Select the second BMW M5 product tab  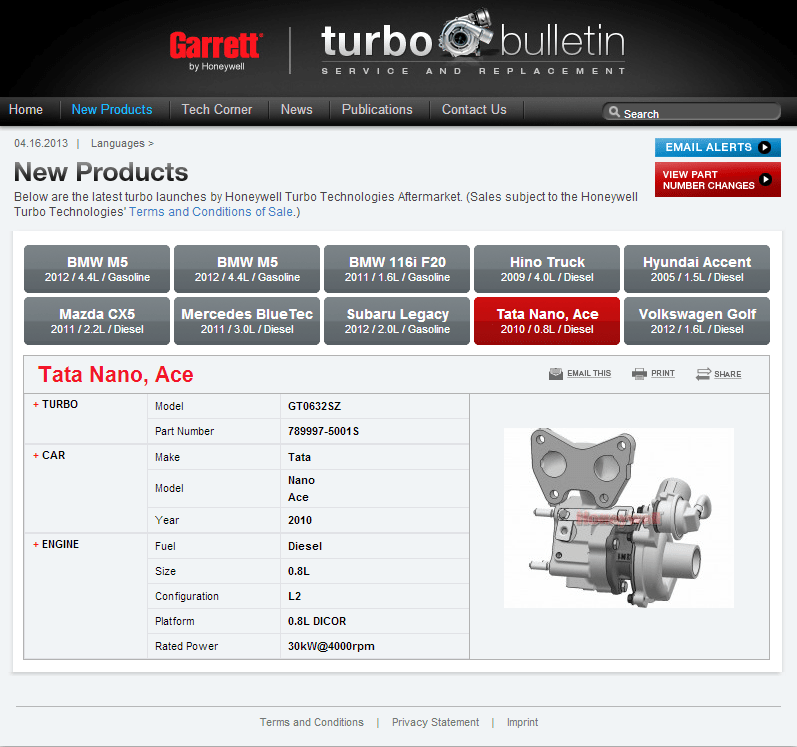pyautogui.click(x=247, y=269)
